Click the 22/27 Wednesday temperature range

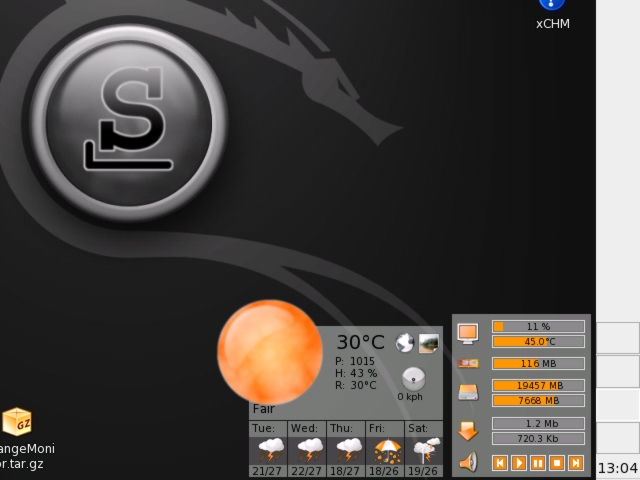(x=306, y=471)
